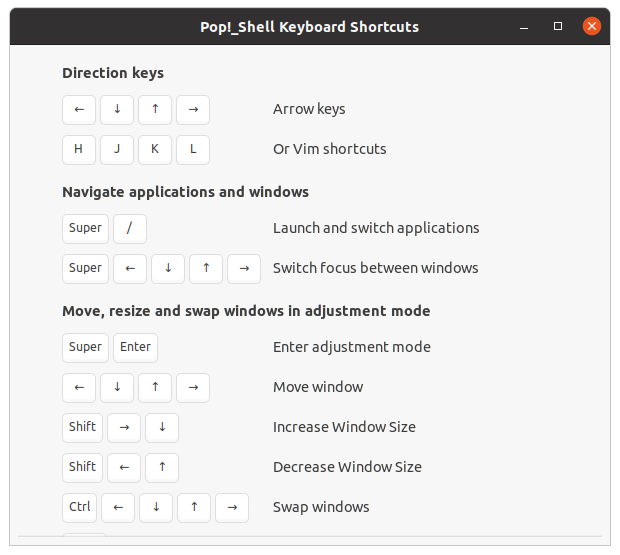
Task: Click right arrow key in Swap windows row
Action: (x=232, y=508)
